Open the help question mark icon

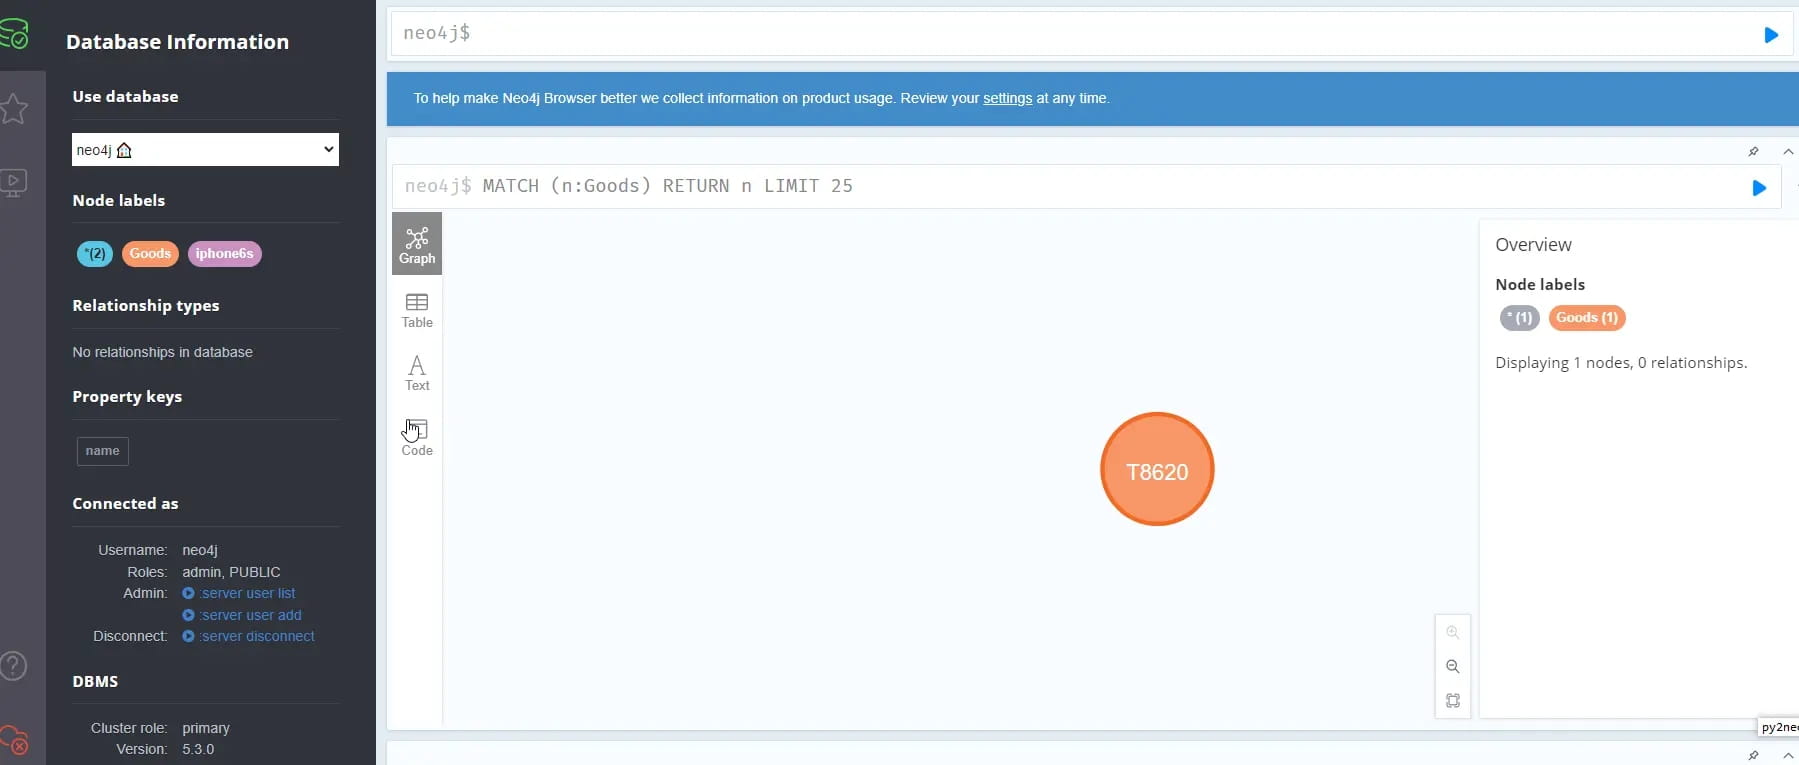click(14, 666)
